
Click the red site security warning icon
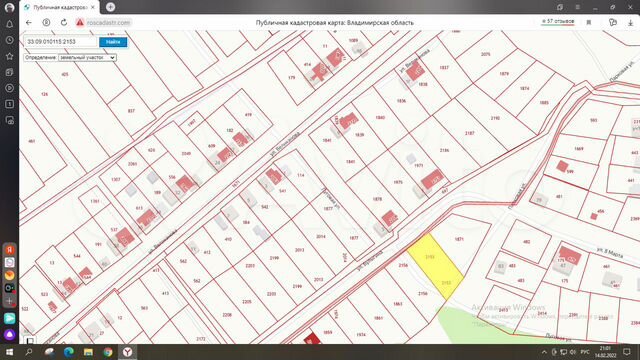coord(80,22)
